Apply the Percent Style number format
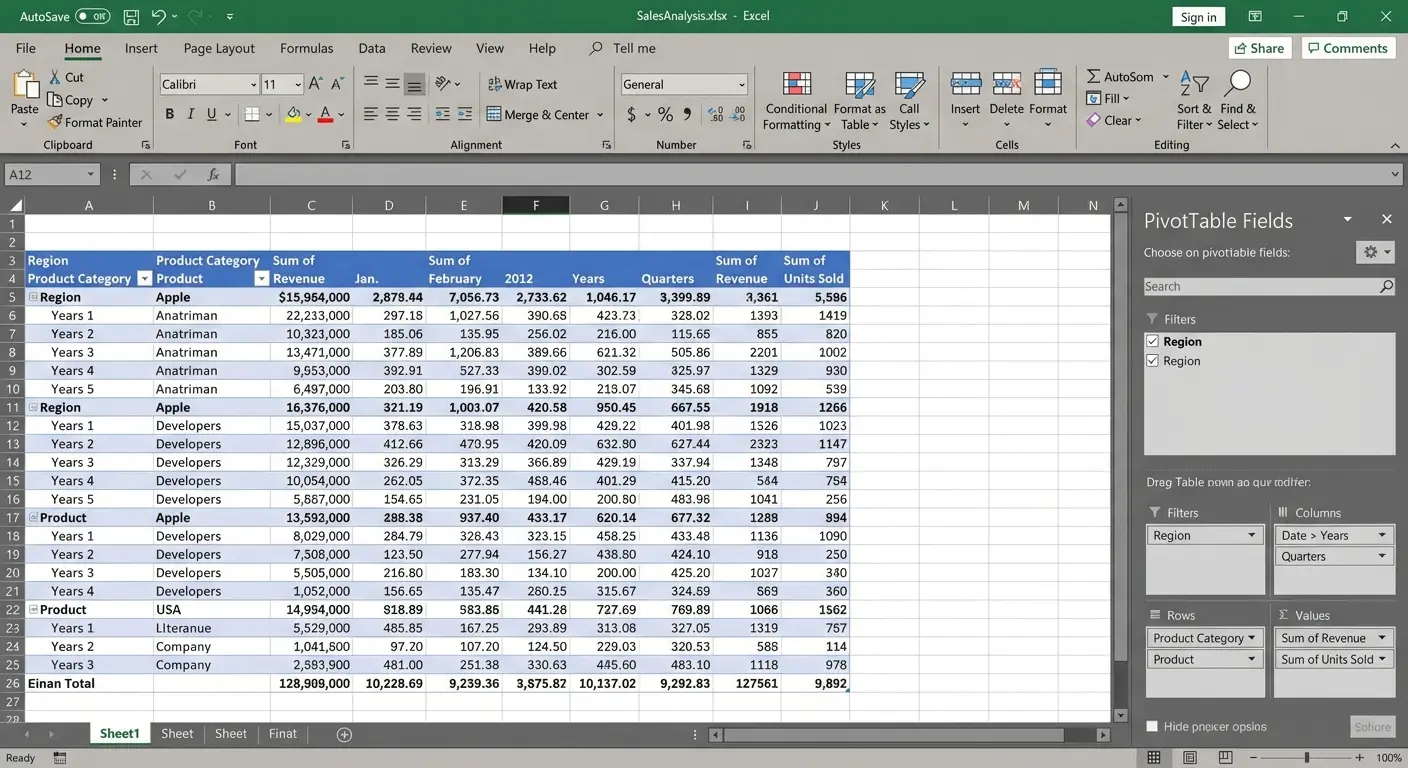Screen dimensions: 1408x768 tap(665, 114)
